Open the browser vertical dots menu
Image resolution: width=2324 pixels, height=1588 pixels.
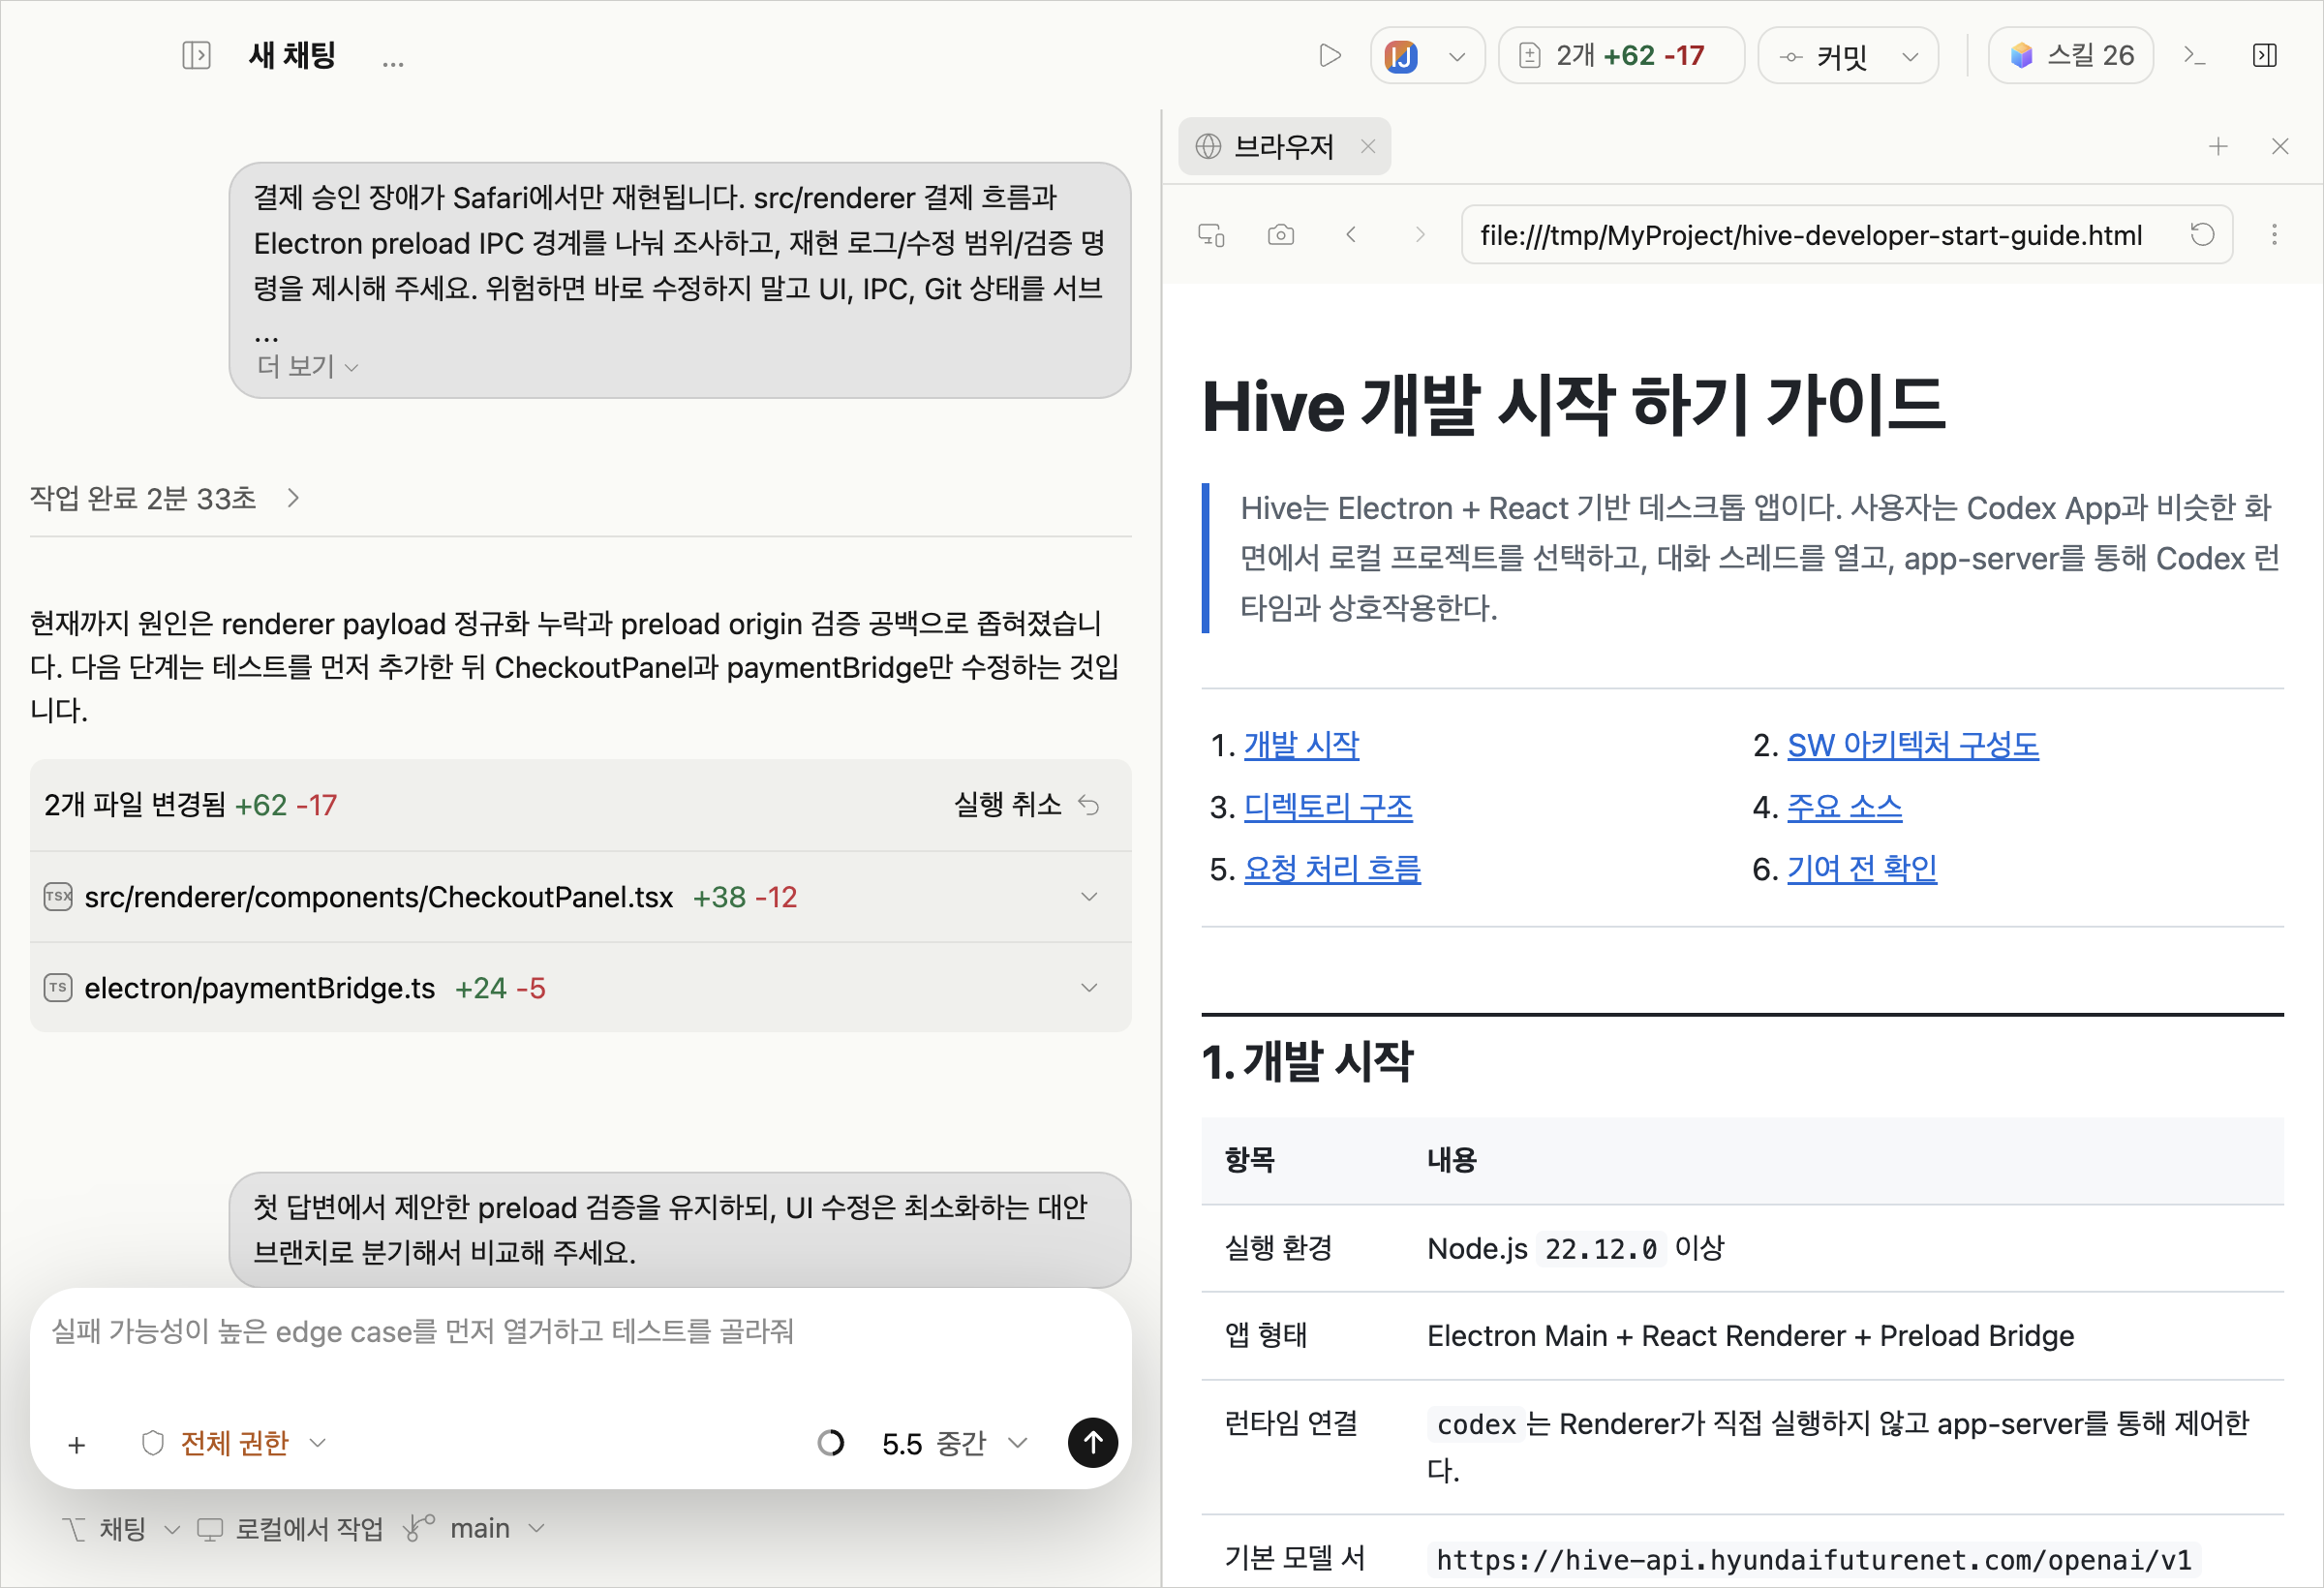click(2274, 234)
